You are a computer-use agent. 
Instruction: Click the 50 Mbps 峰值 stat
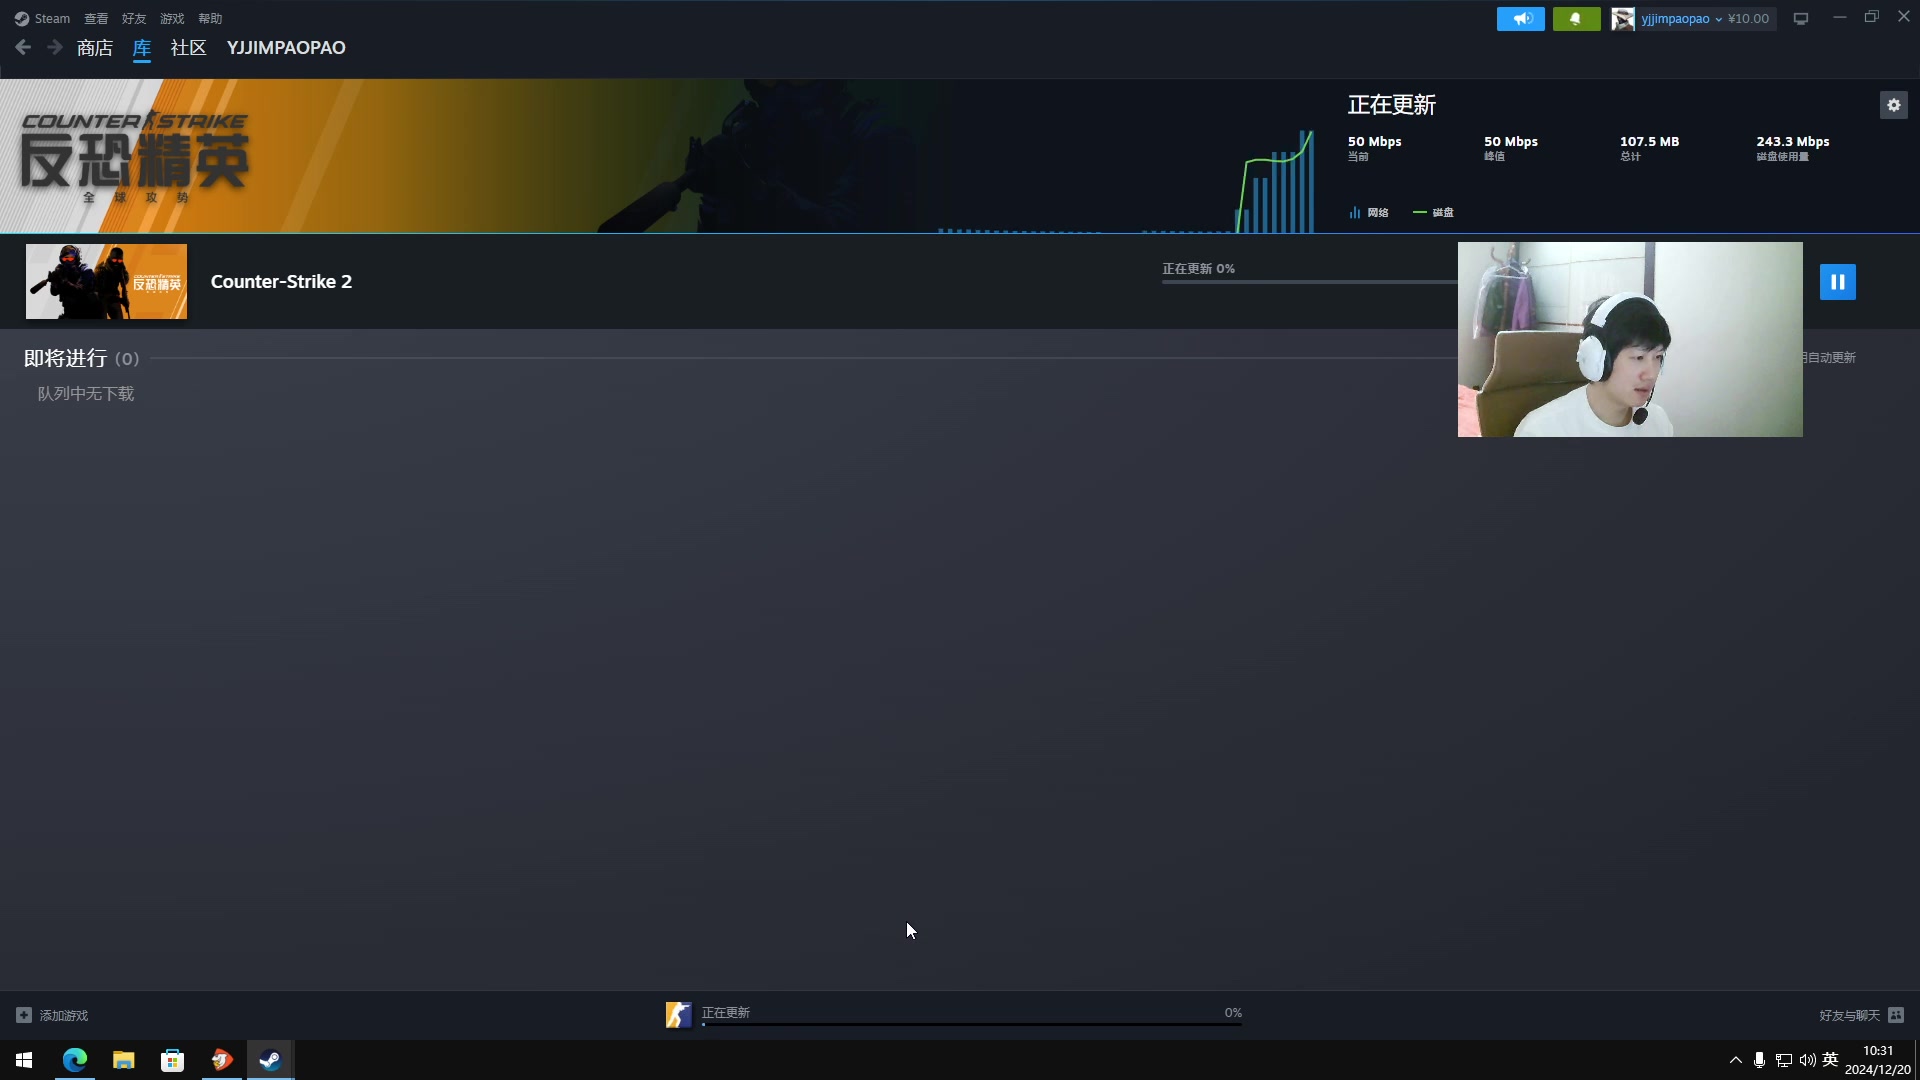pyautogui.click(x=1510, y=148)
